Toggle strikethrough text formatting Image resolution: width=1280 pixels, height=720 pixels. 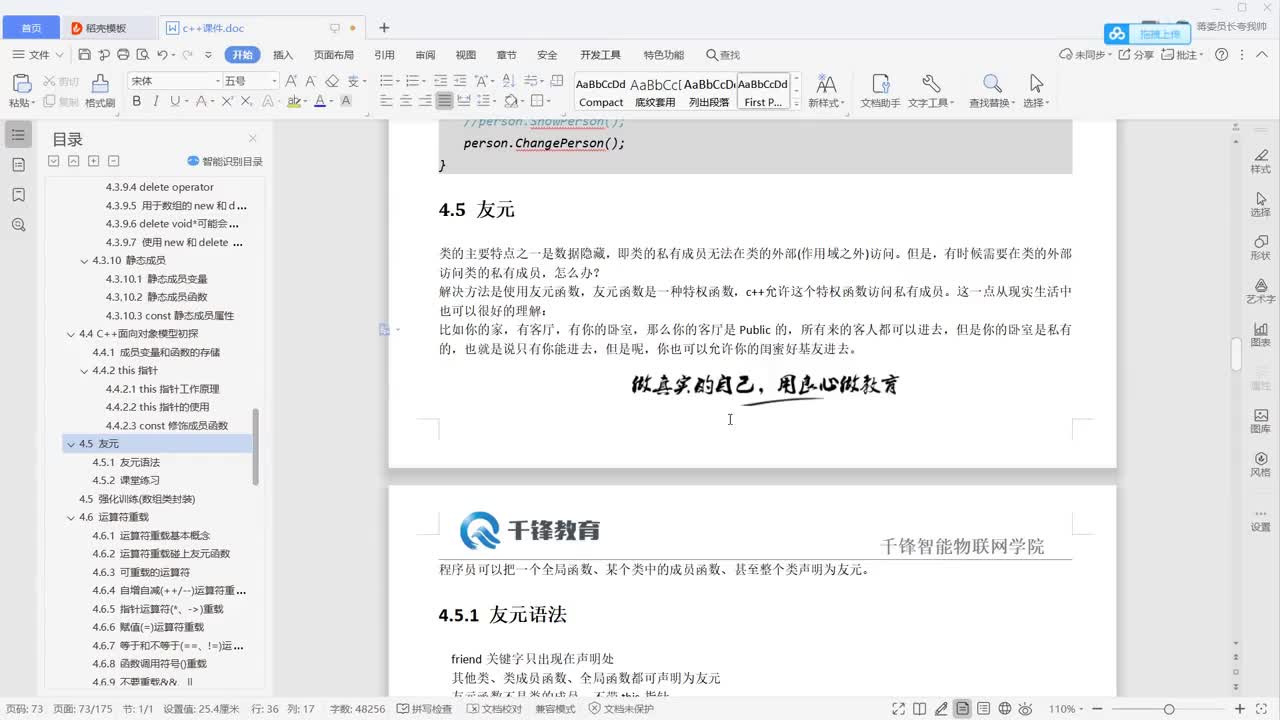pyautogui.click(x=202, y=101)
